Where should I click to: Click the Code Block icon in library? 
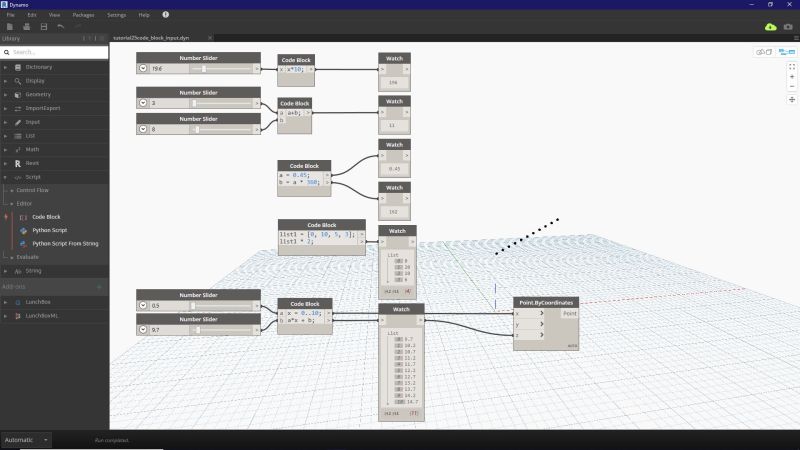[23, 217]
